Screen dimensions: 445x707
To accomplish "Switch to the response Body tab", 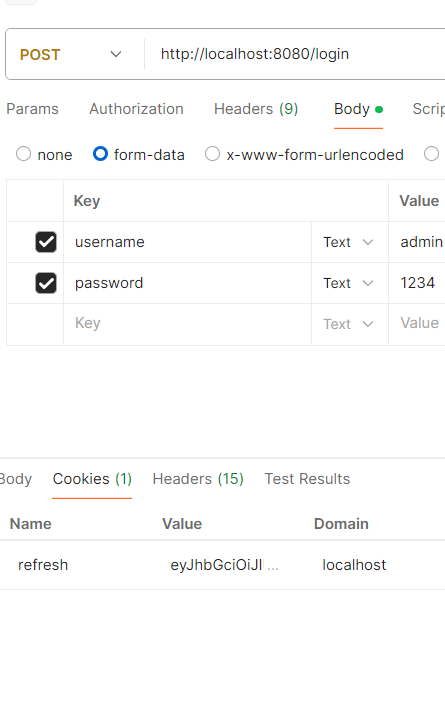I will click(x=16, y=479).
